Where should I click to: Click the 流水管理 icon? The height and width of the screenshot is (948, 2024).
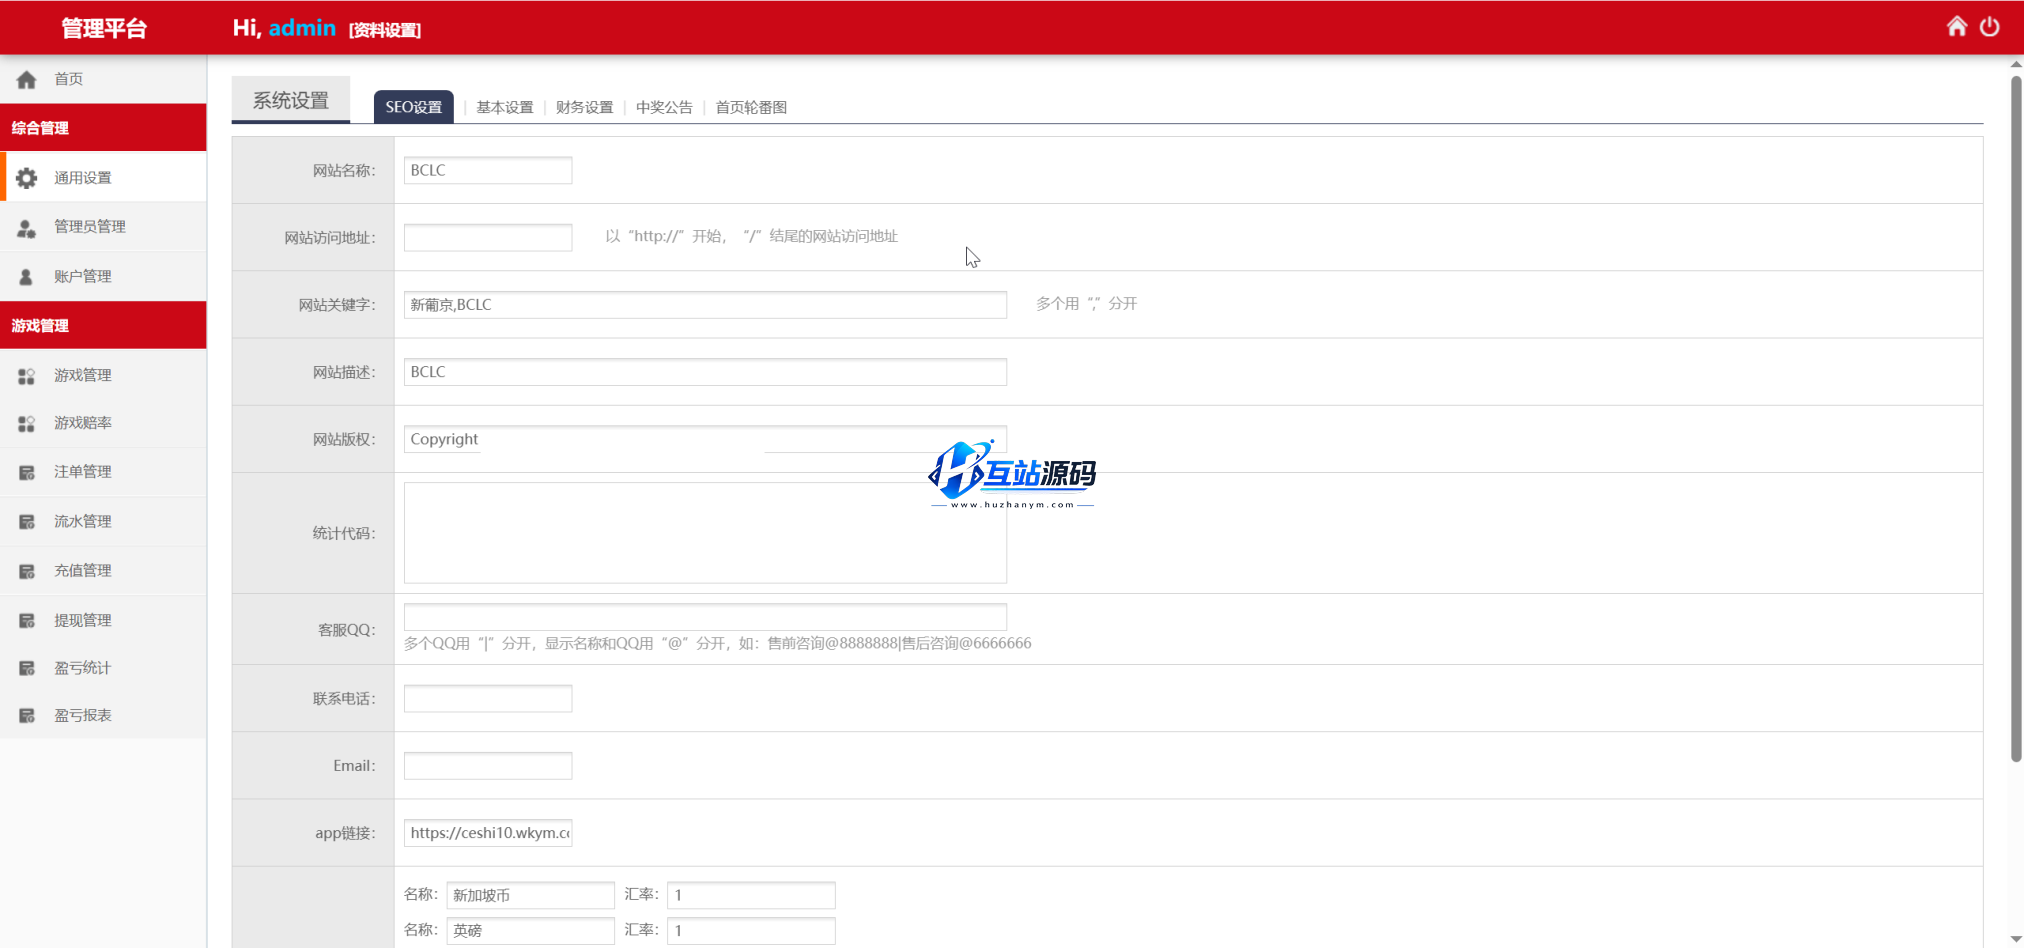pyautogui.click(x=26, y=520)
